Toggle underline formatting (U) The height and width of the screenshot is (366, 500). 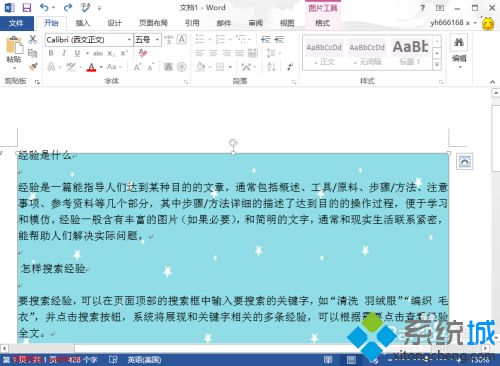[77, 53]
